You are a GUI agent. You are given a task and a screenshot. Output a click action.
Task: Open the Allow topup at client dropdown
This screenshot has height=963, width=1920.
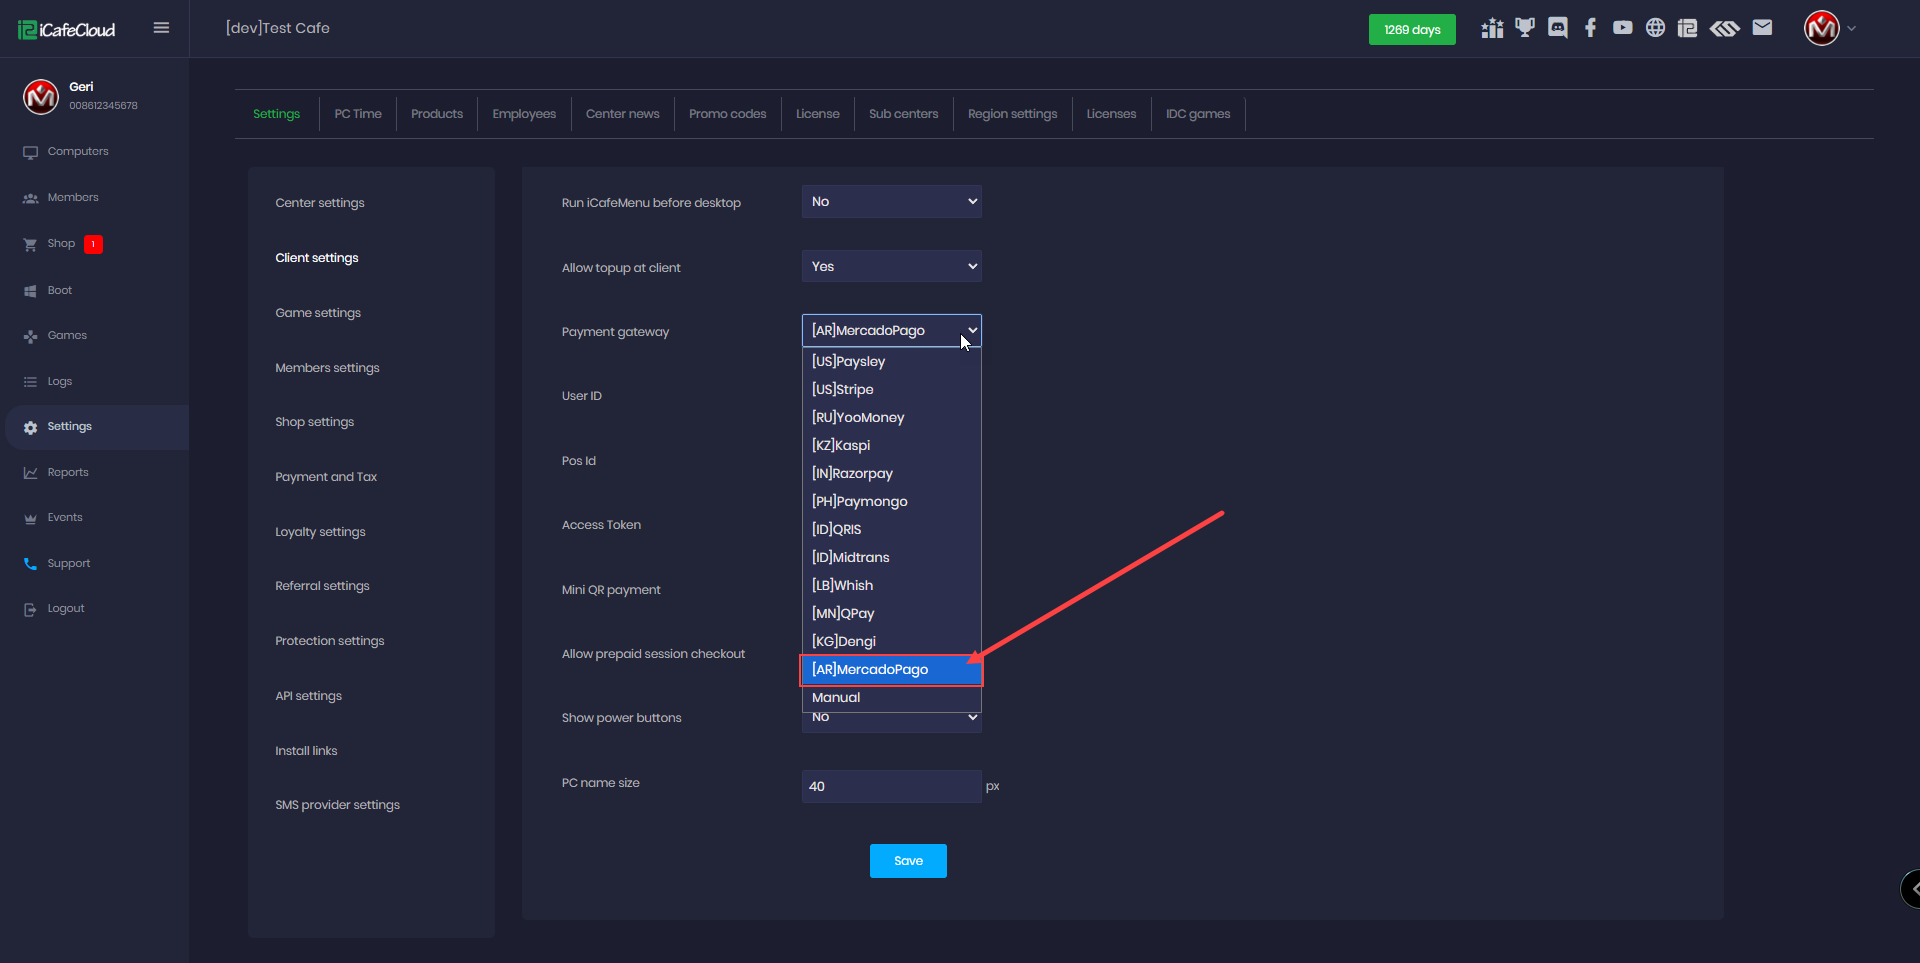[x=891, y=267]
